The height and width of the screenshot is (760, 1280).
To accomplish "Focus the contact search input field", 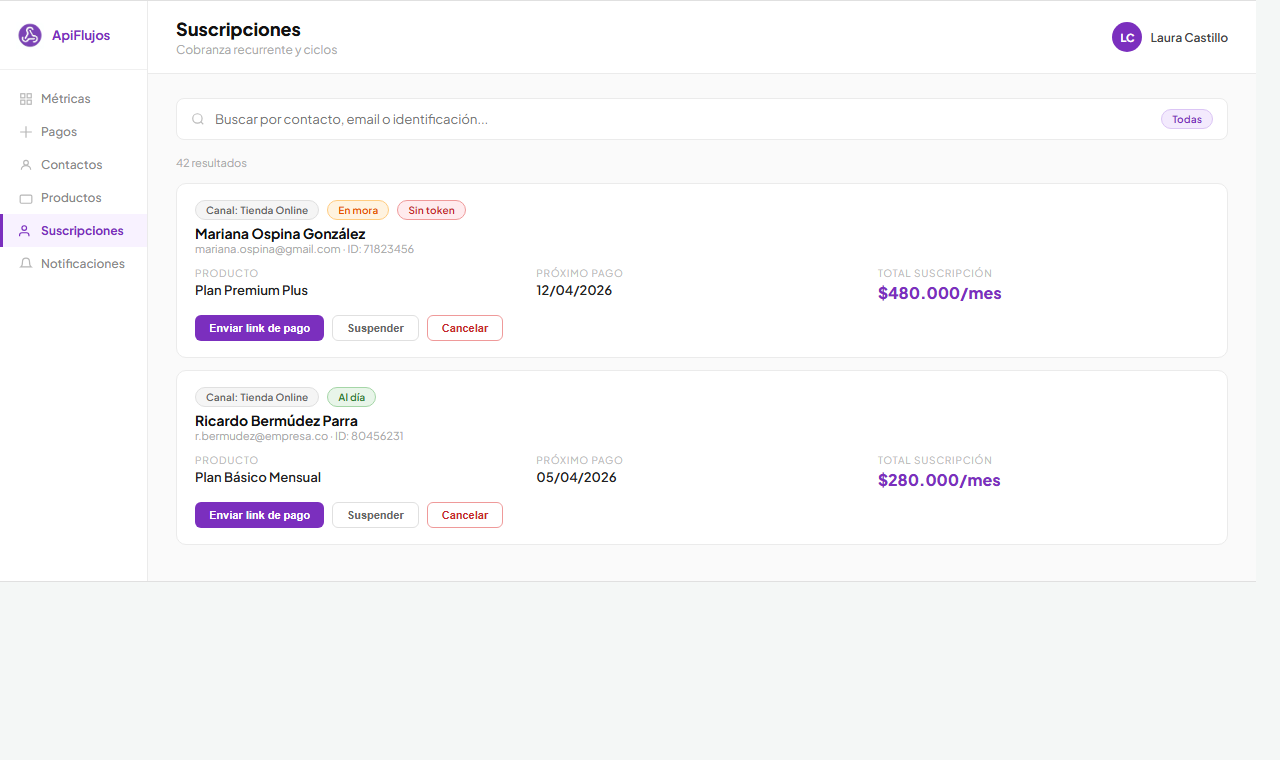I will tap(680, 119).
